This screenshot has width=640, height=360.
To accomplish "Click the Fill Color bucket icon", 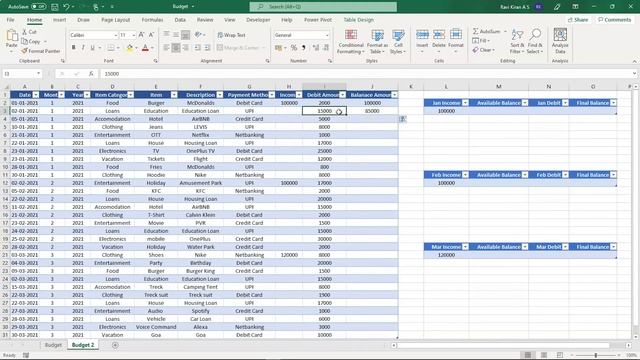I will [130, 48].
